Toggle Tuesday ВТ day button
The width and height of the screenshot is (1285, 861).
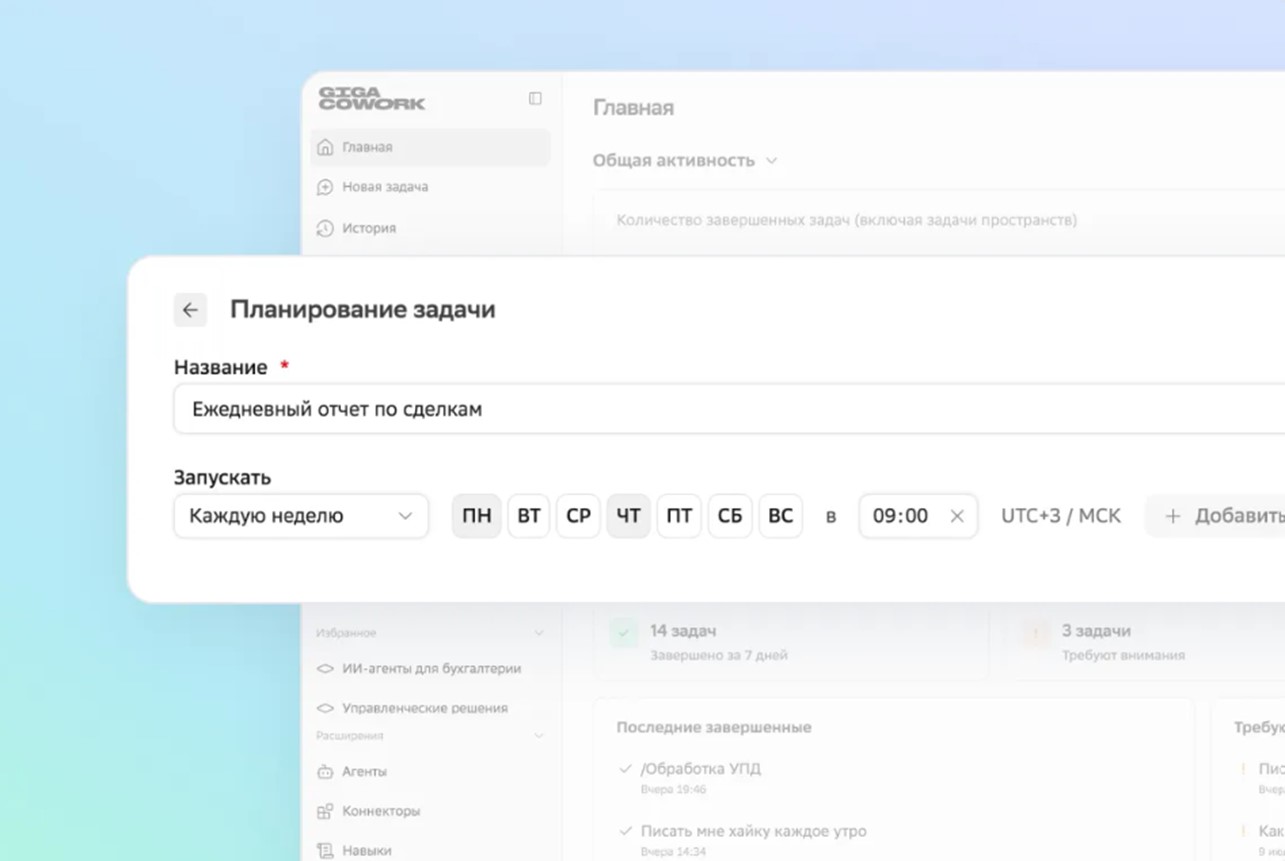tap(529, 516)
